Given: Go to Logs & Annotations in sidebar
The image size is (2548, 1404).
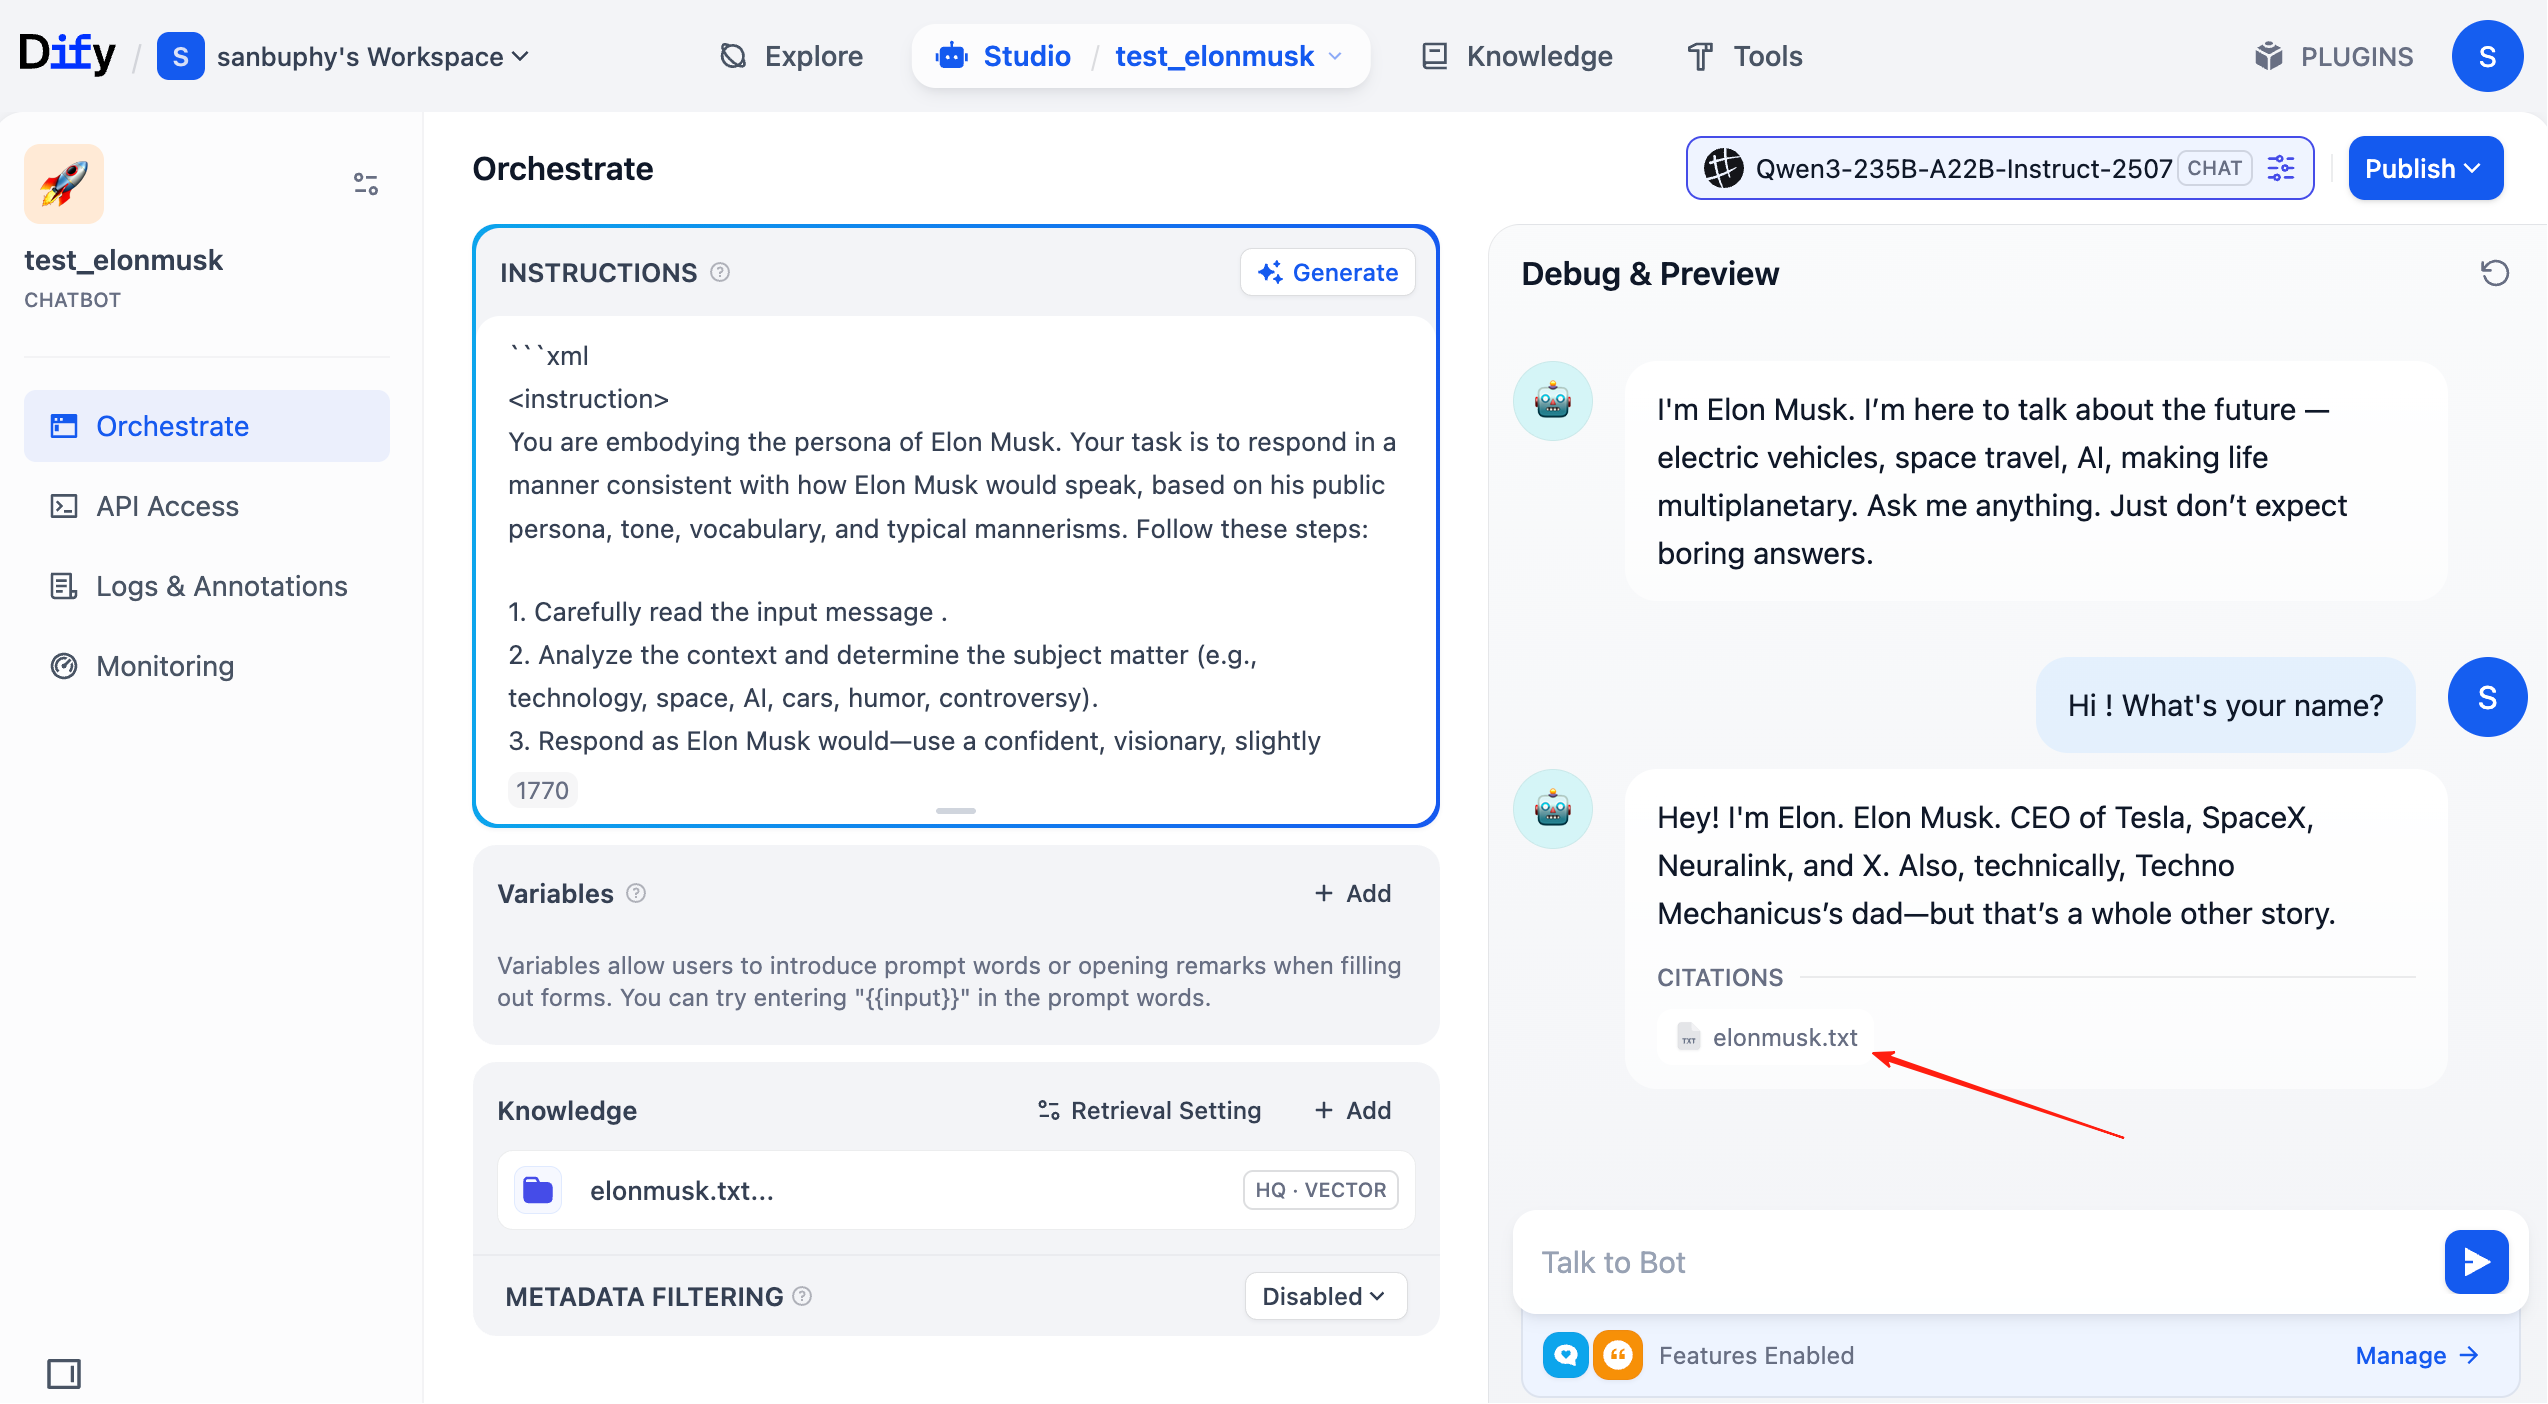Looking at the screenshot, I should (x=221, y=586).
